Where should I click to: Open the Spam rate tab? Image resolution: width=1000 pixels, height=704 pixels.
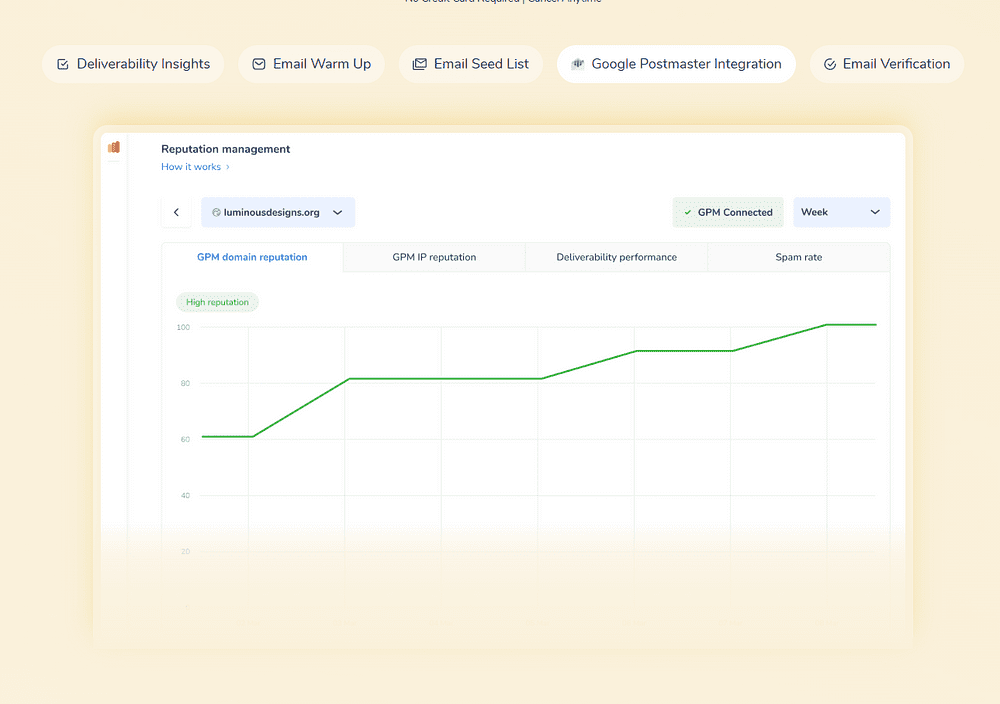click(798, 257)
